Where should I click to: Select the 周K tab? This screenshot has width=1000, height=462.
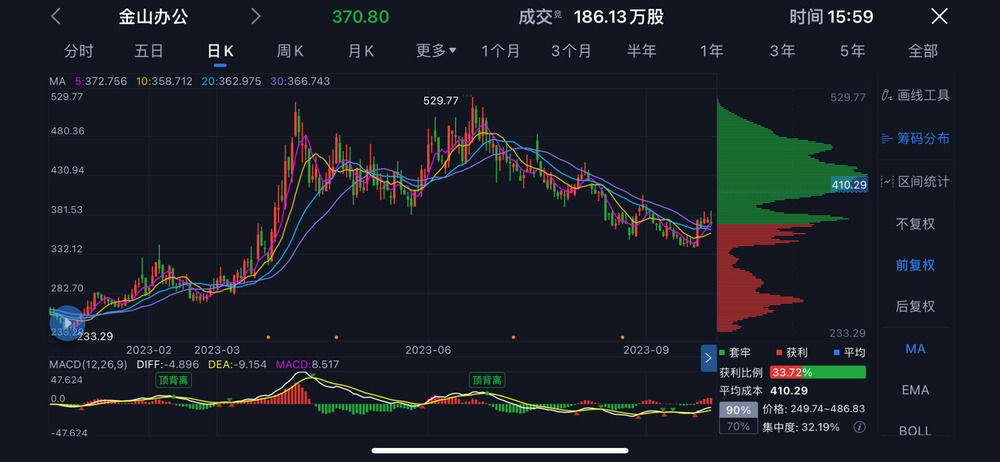[x=290, y=51]
